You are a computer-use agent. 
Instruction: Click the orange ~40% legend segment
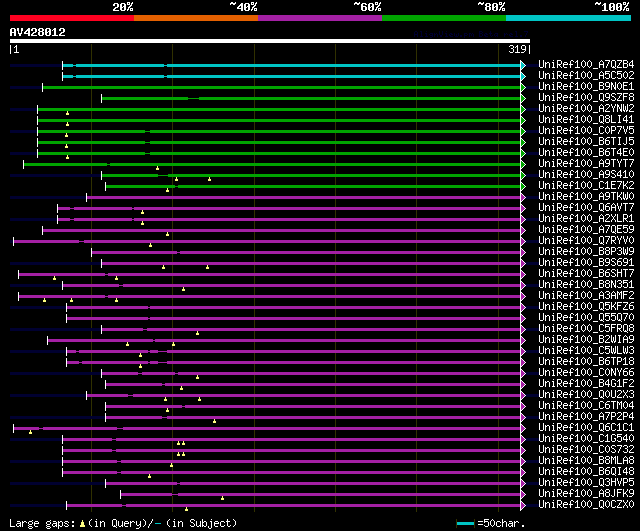coord(196,18)
